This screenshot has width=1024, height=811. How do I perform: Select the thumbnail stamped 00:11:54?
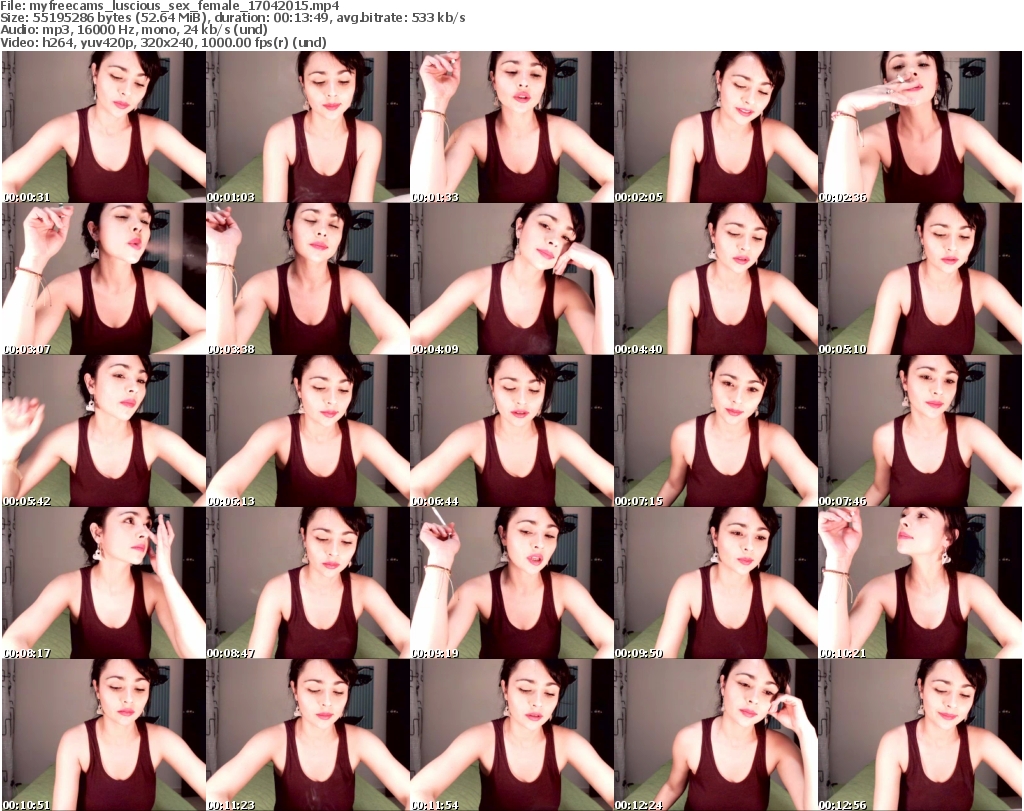point(512,735)
